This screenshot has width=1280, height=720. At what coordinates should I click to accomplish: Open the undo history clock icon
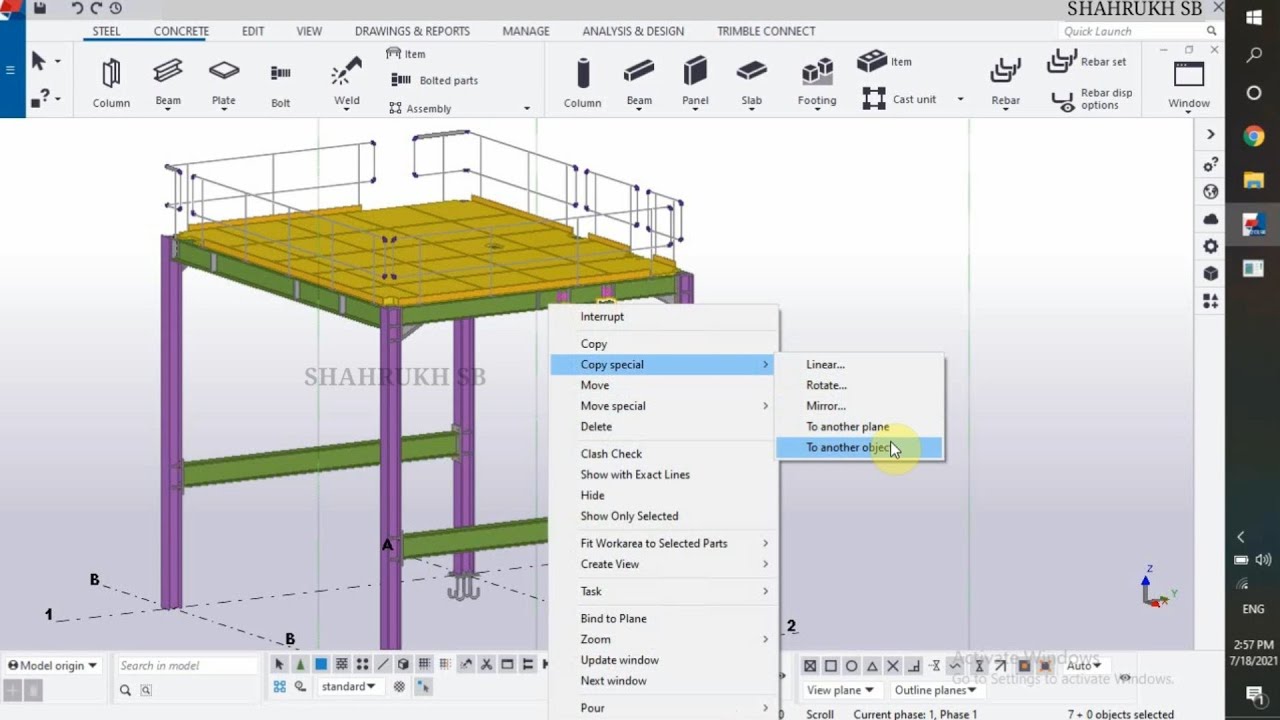pos(116,8)
